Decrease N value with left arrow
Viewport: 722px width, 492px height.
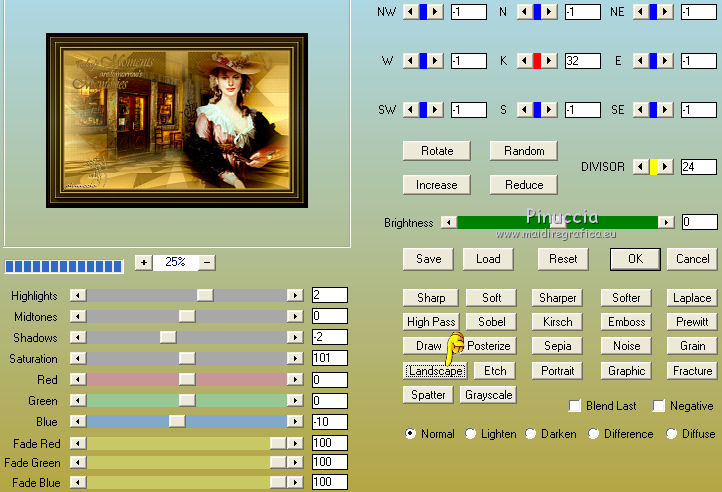525,12
